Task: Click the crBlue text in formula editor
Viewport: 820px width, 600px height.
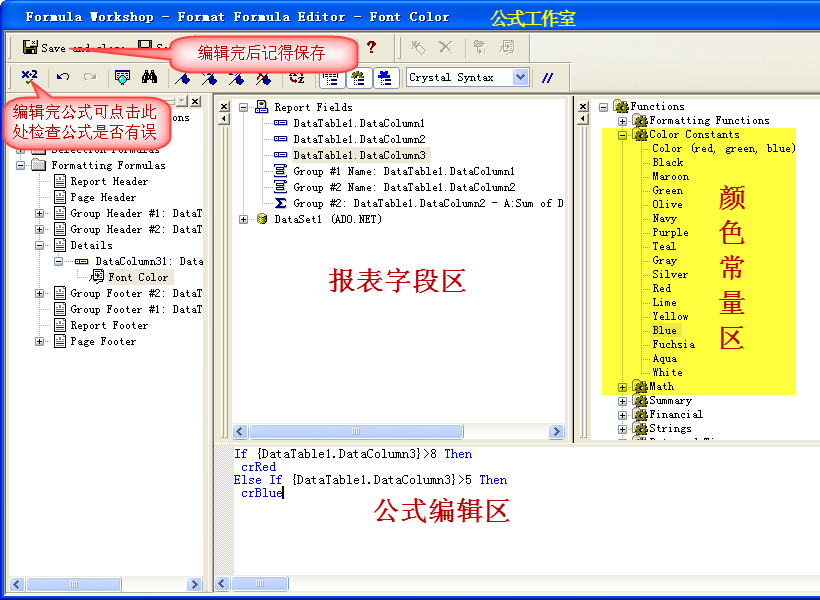Action: [261, 493]
